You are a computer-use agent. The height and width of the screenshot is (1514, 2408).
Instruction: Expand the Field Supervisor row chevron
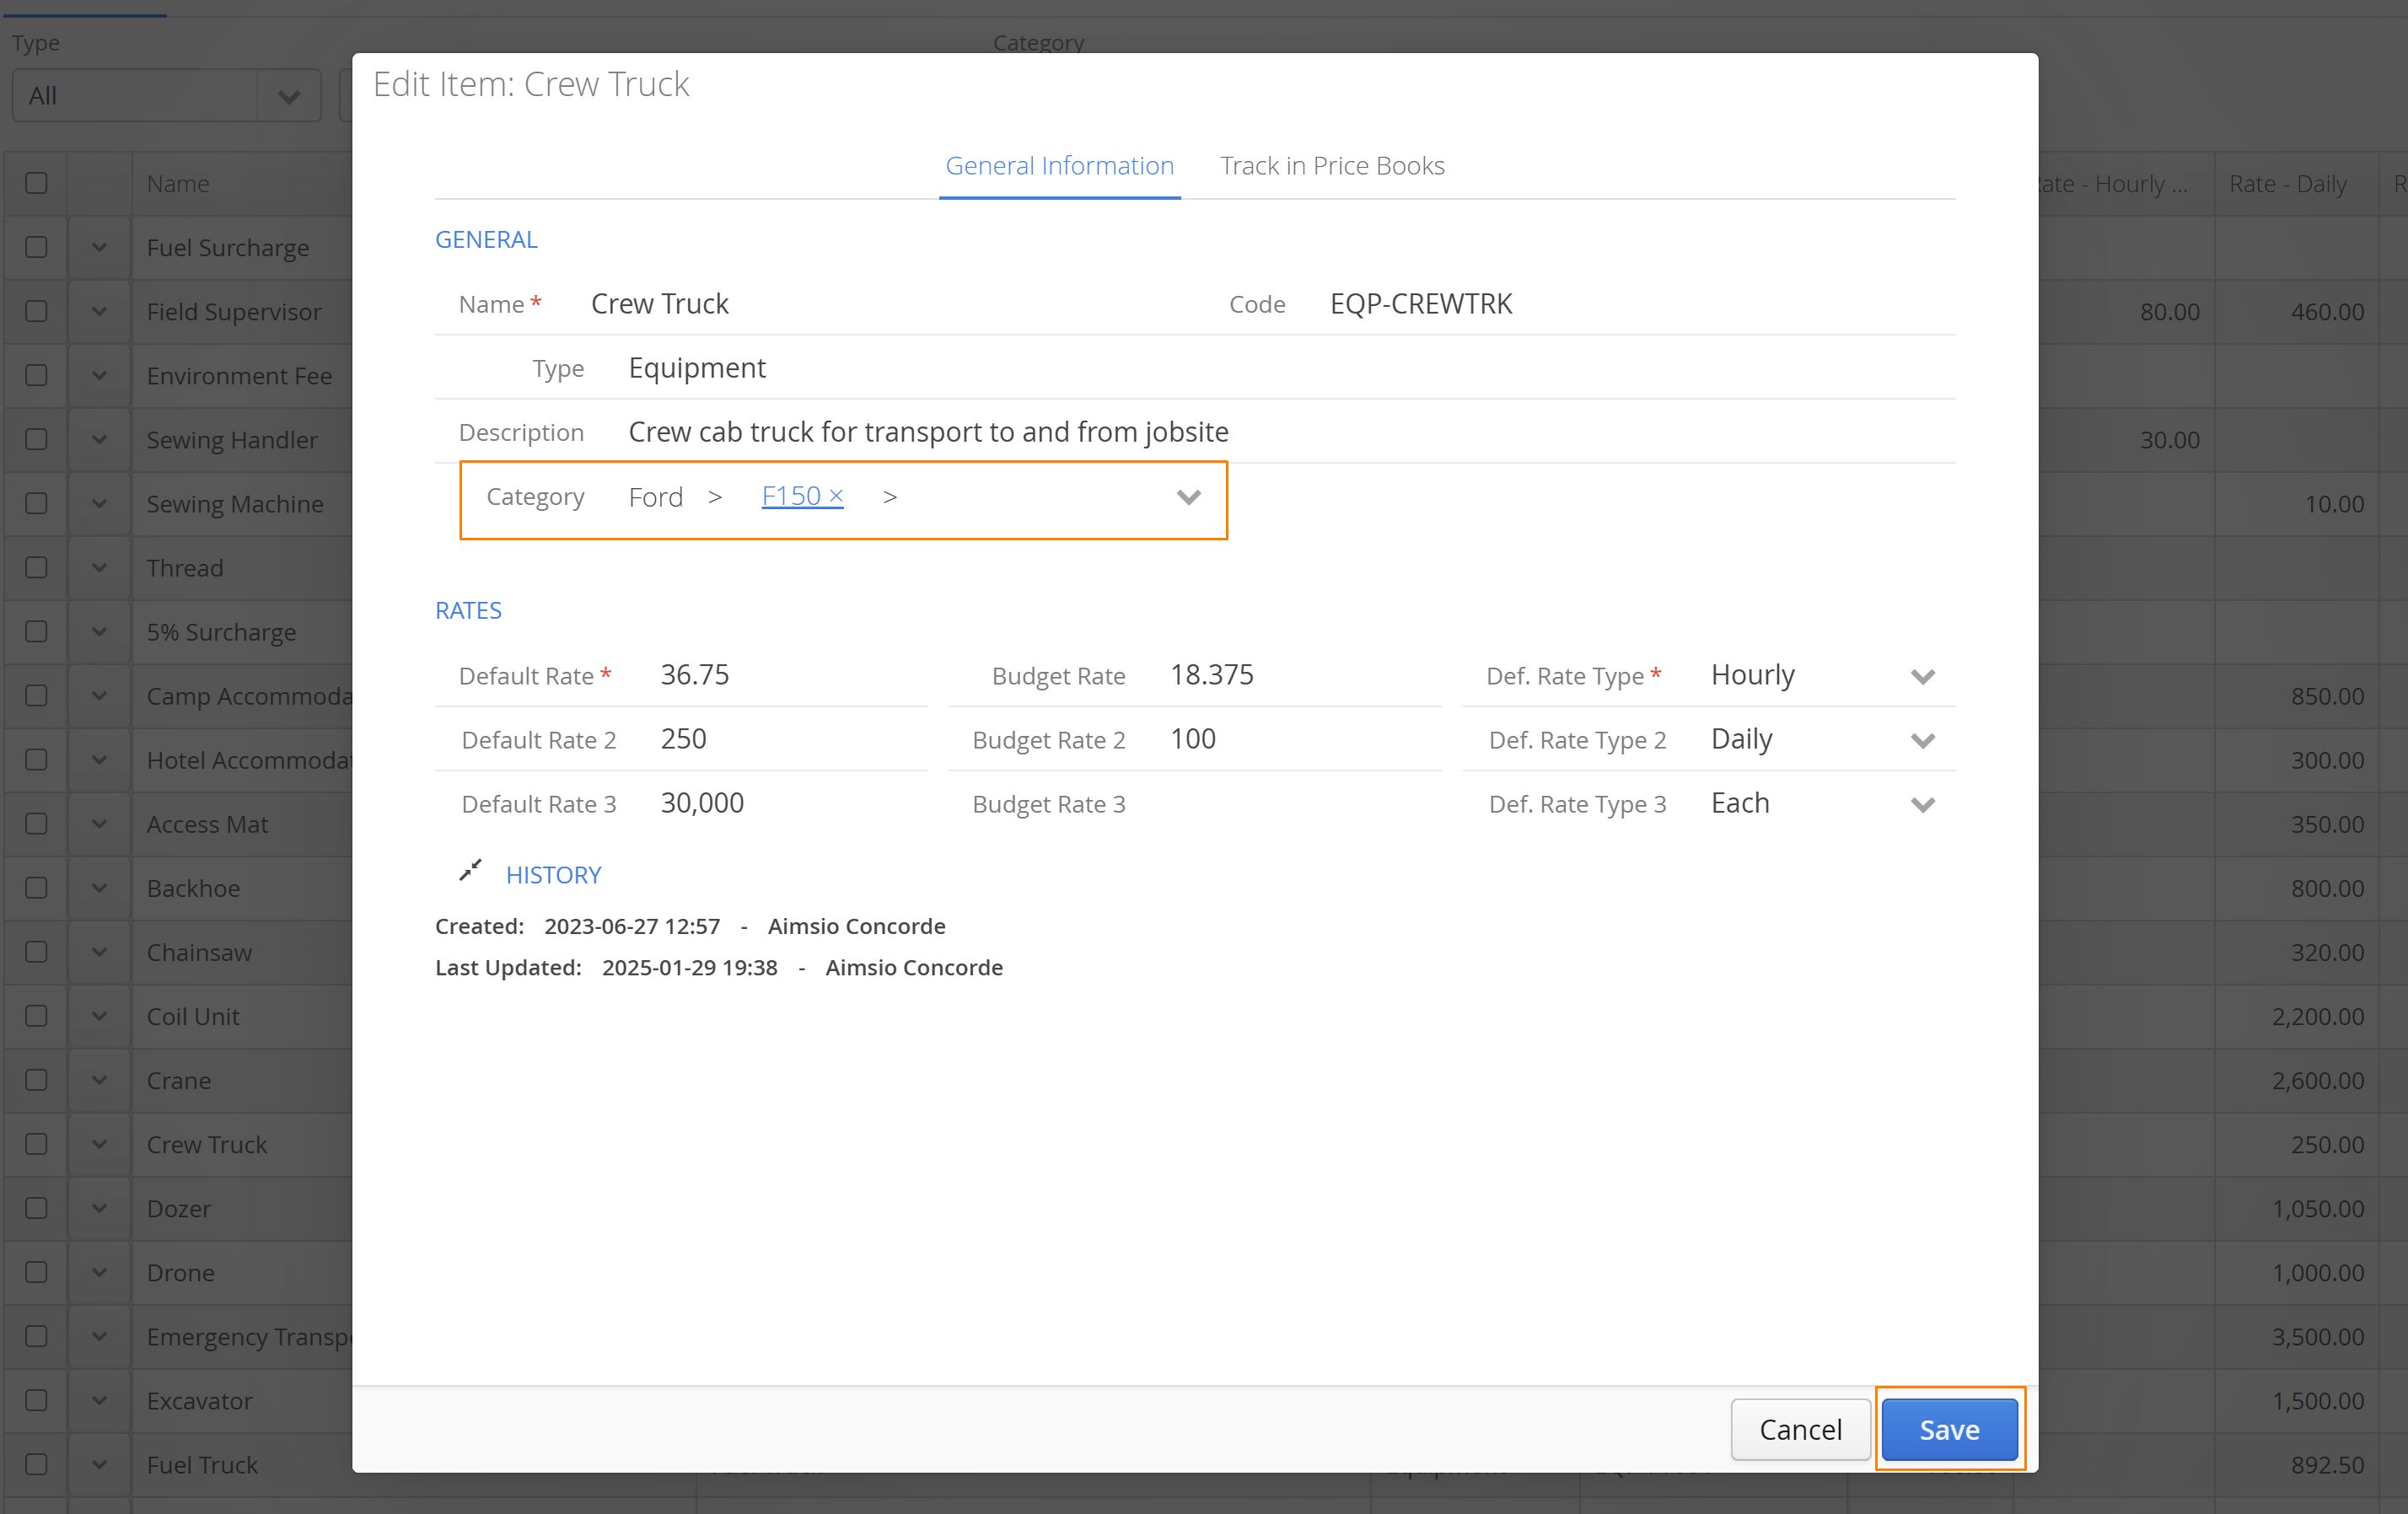pyautogui.click(x=99, y=311)
